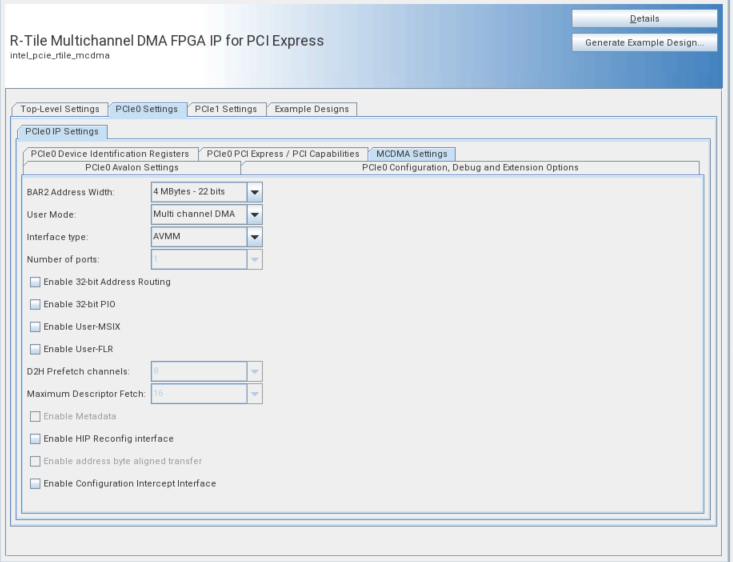Tick the Enable User-FLR checkbox
The height and width of the screenshot is (562, 733).
click(36, 349)
